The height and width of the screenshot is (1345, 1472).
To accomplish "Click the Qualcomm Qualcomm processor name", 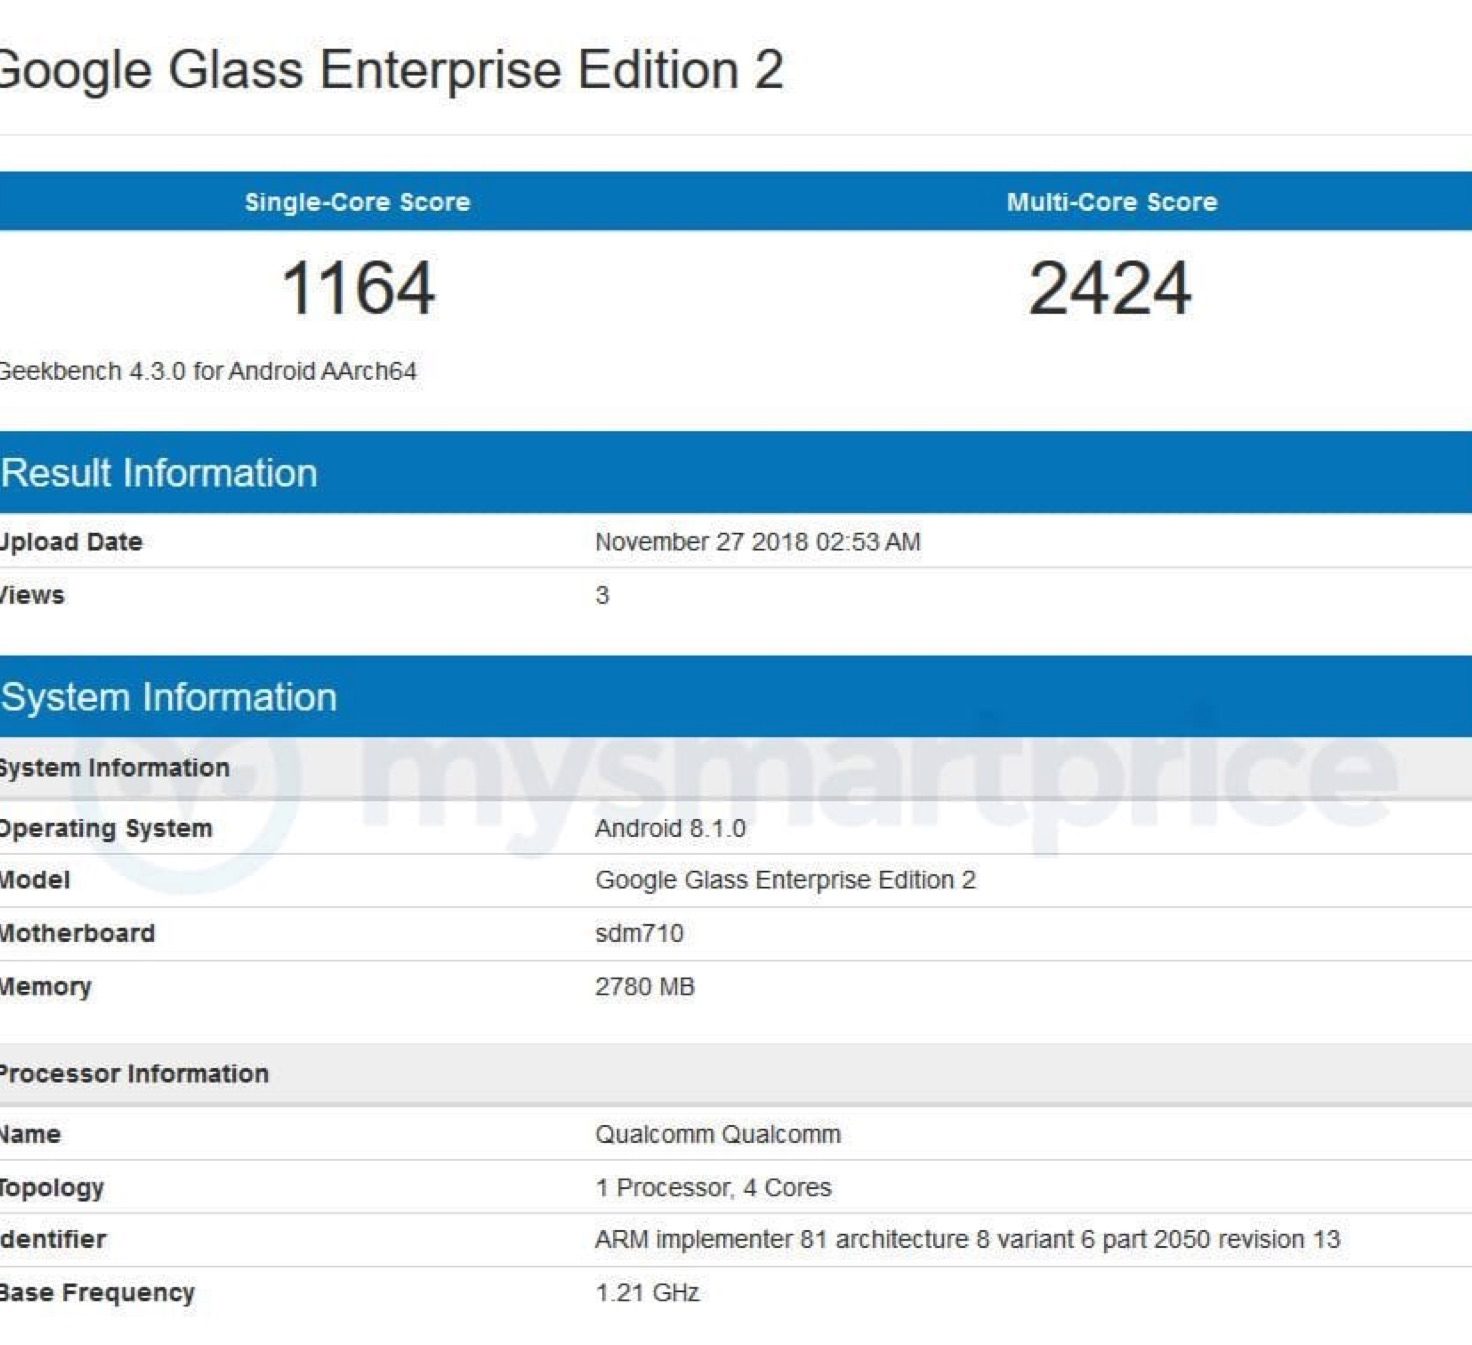I will click(717, 1135).
